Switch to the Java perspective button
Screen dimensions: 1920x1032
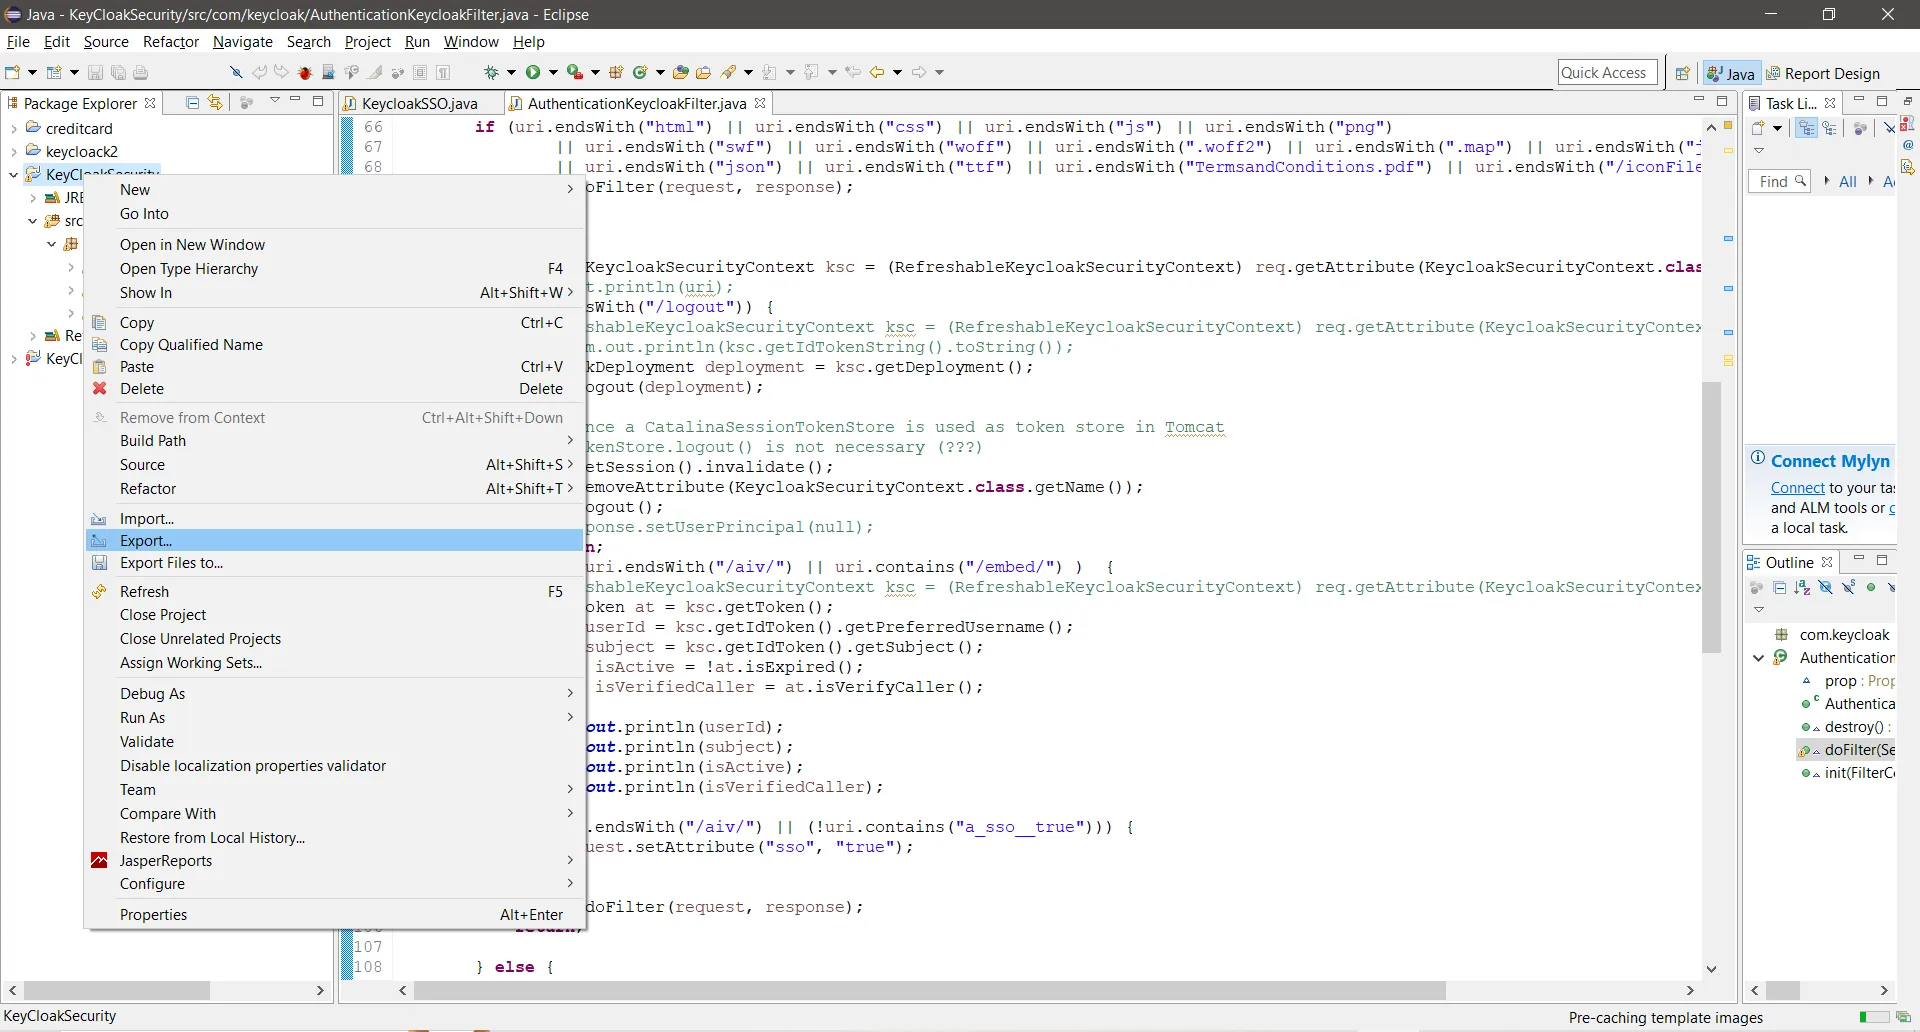tap(1731, 73)
